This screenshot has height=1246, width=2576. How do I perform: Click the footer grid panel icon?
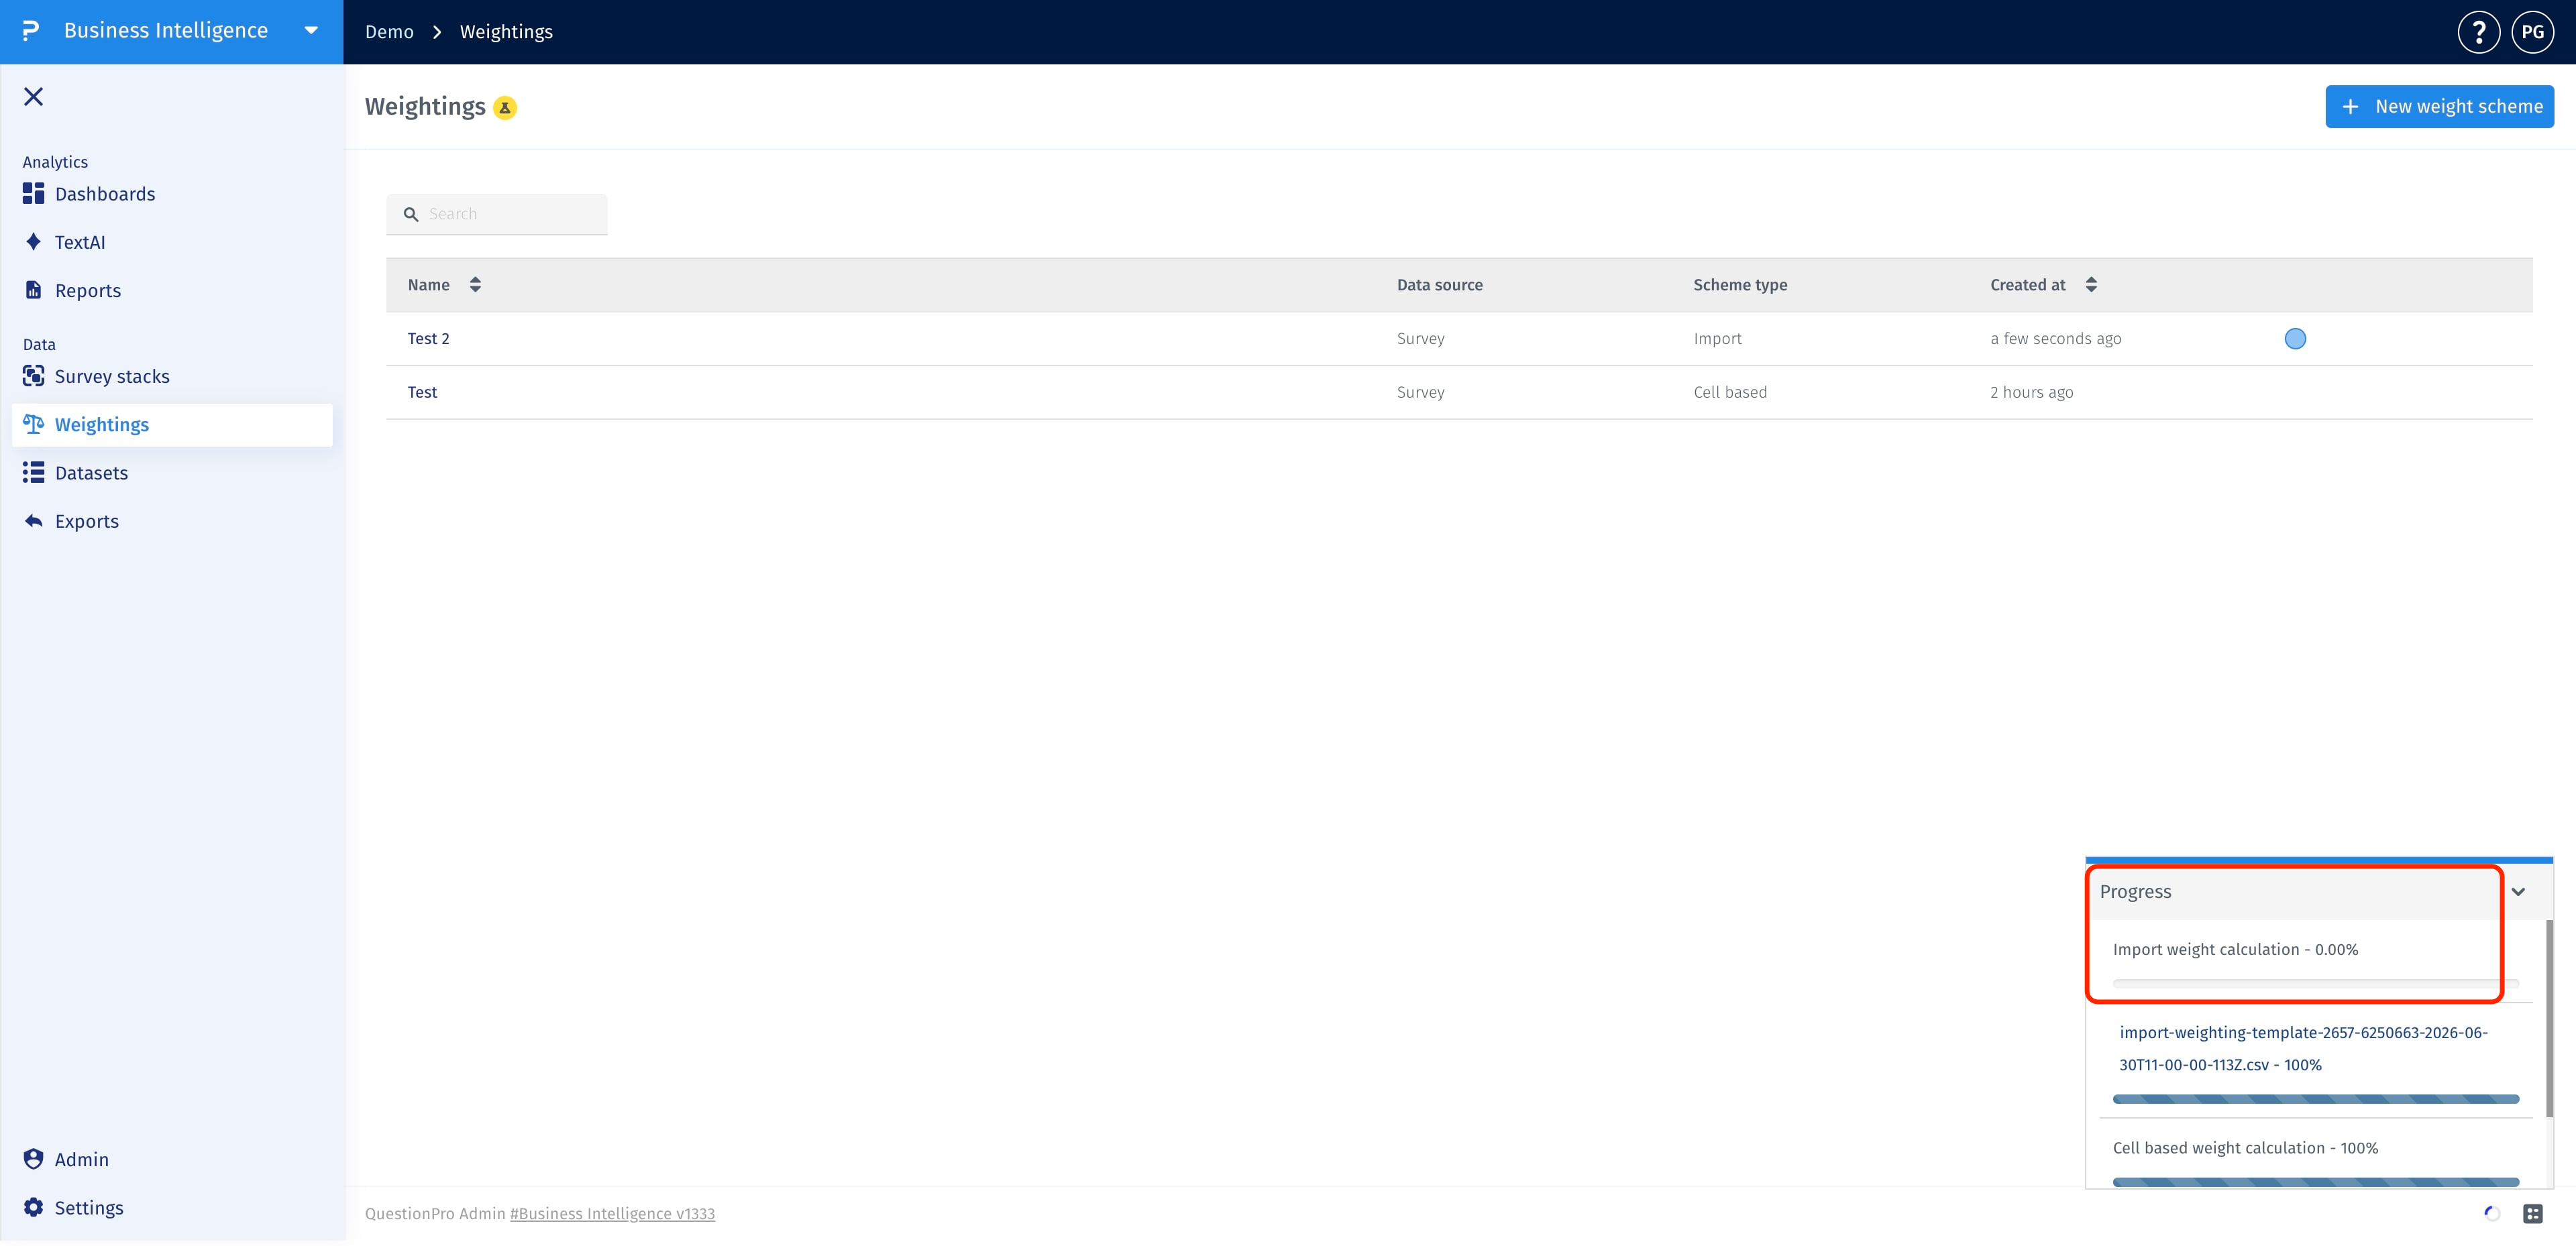tap(2532, 1214)
